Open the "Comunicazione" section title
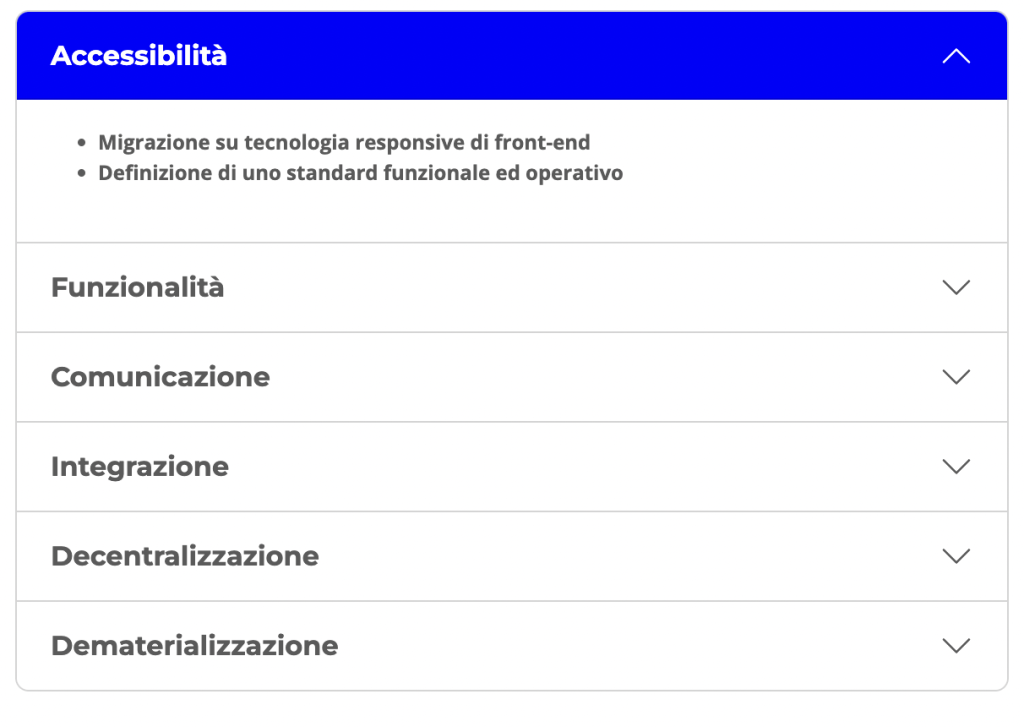The width and height of the screenshot is (1024, 727). pos(160,377)
